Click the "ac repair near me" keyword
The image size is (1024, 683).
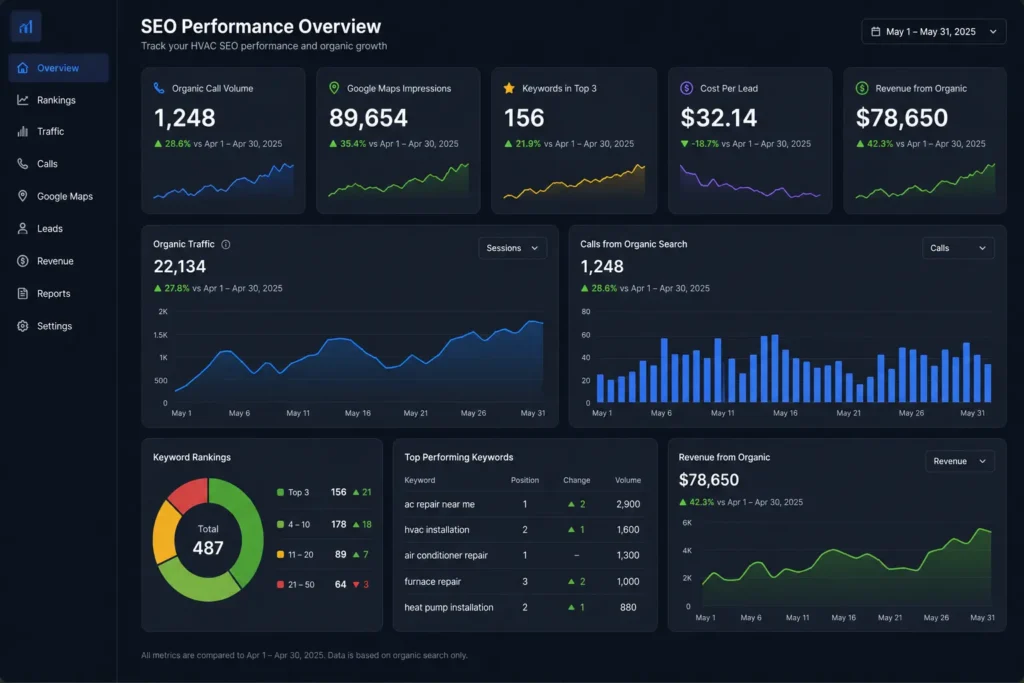click(x=440, y=504)
